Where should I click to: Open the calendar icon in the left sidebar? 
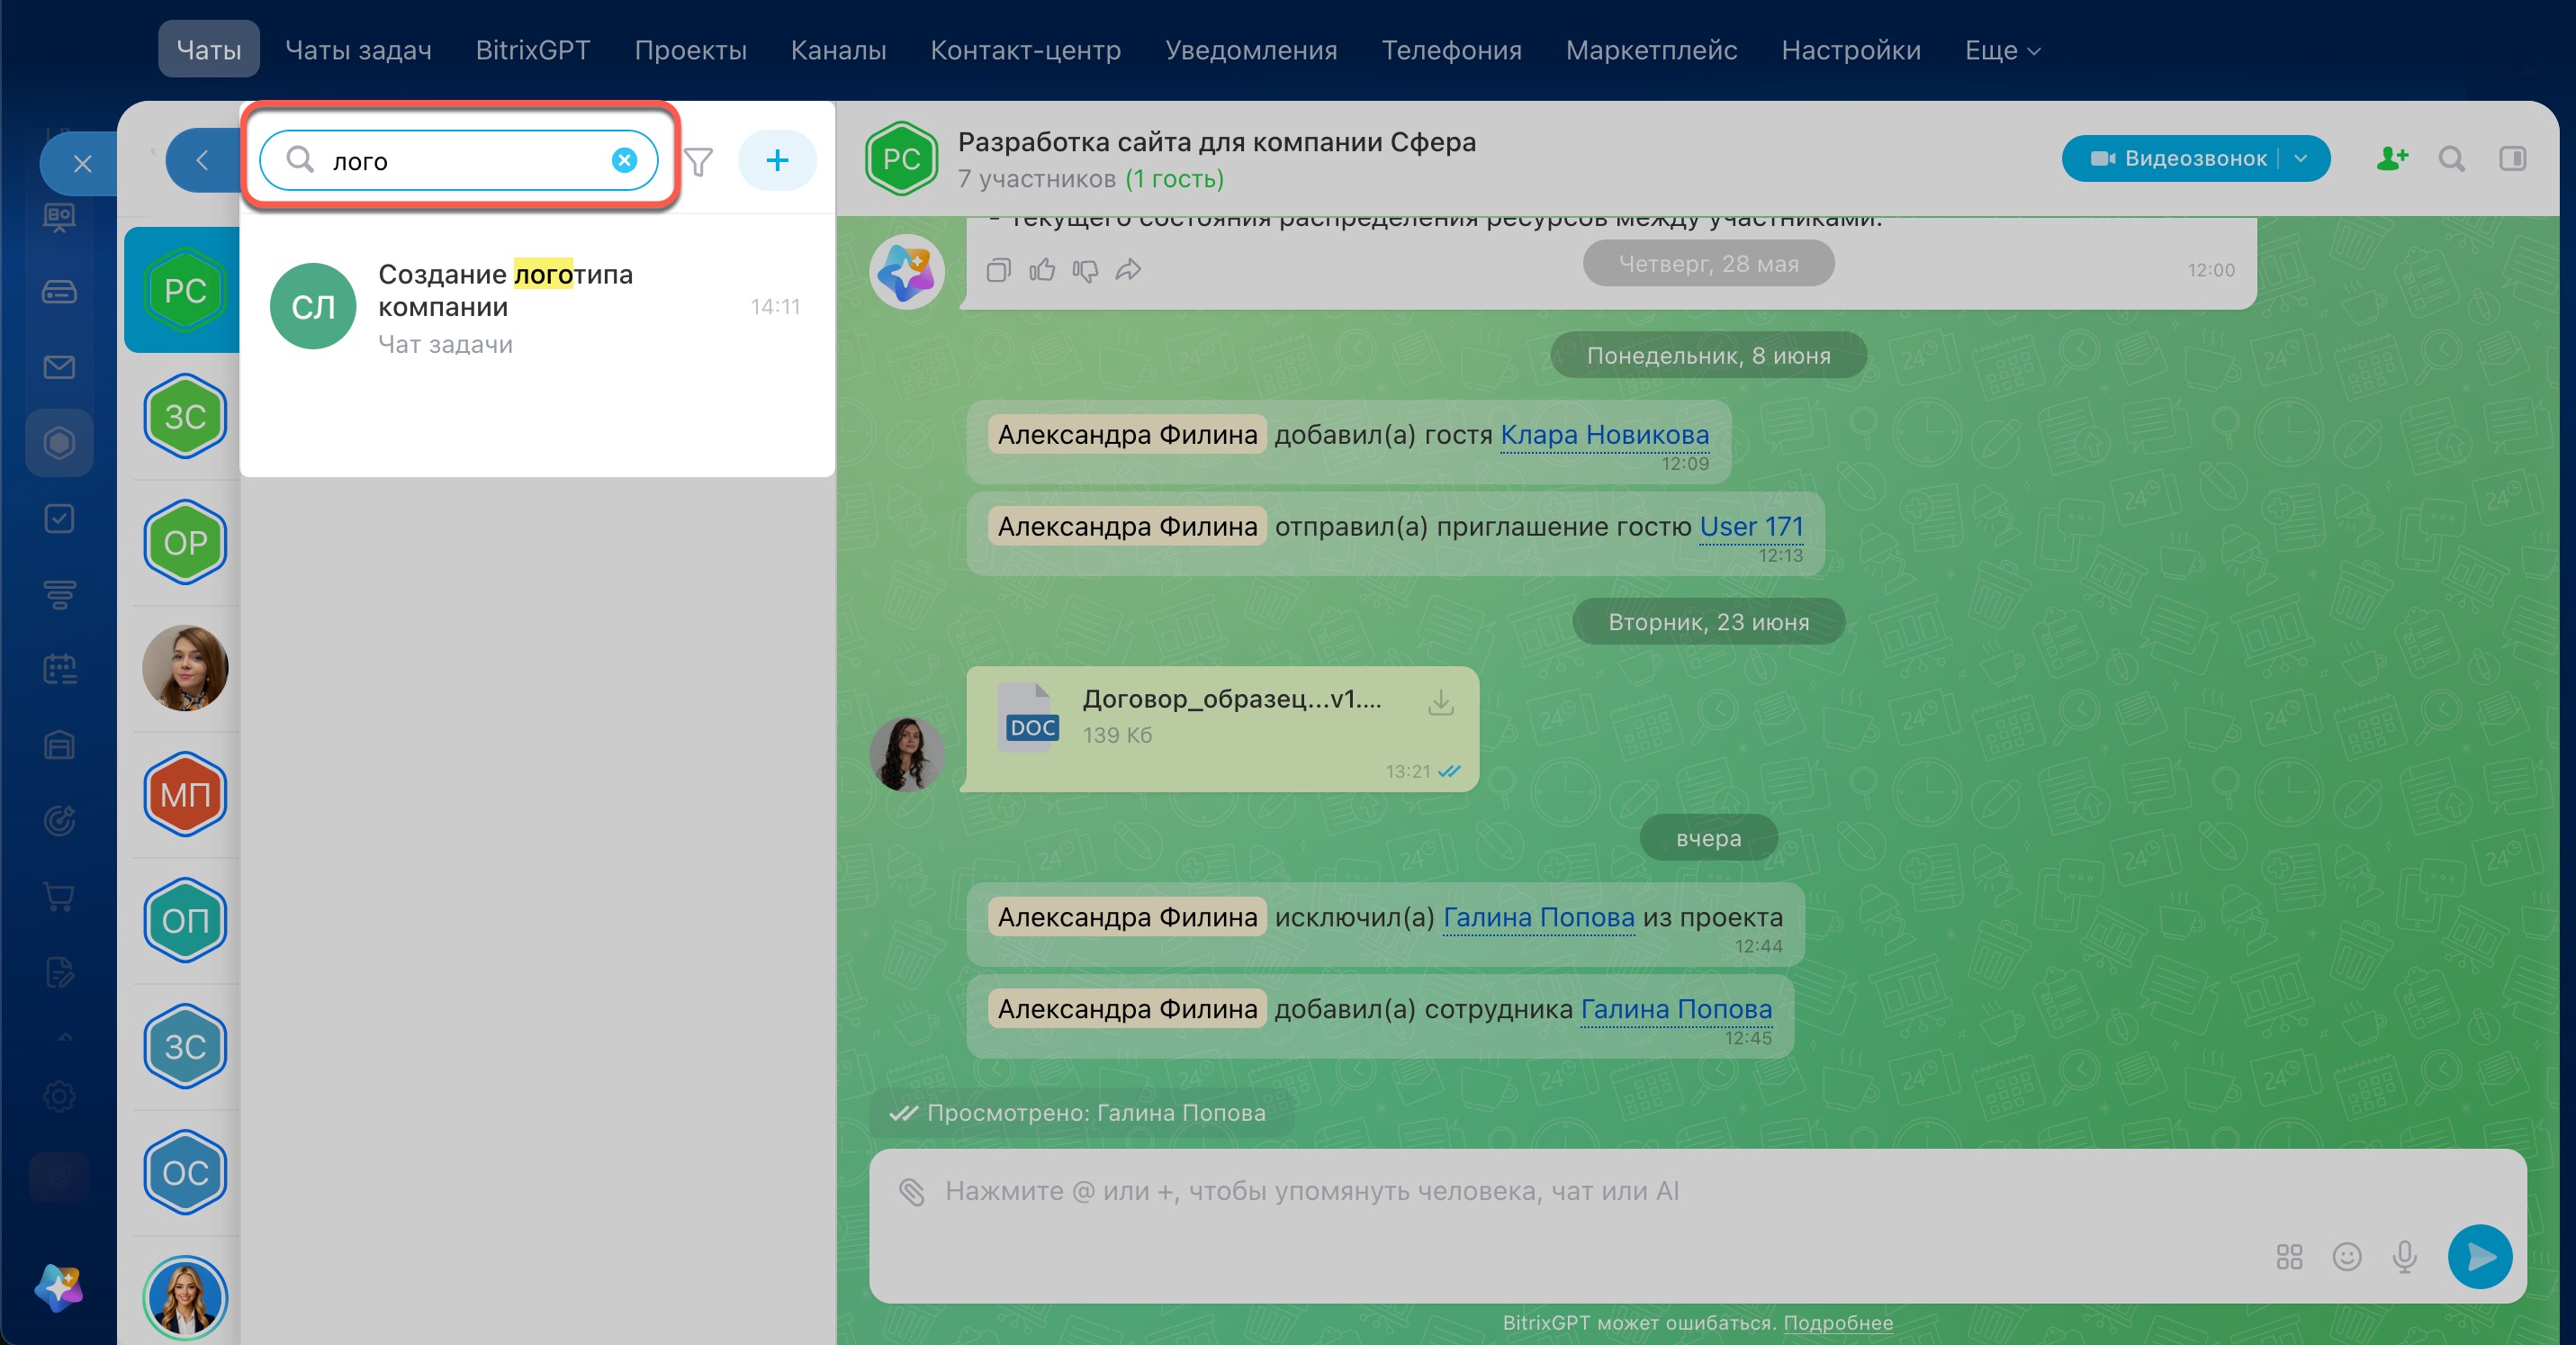(x=59, y=669)
